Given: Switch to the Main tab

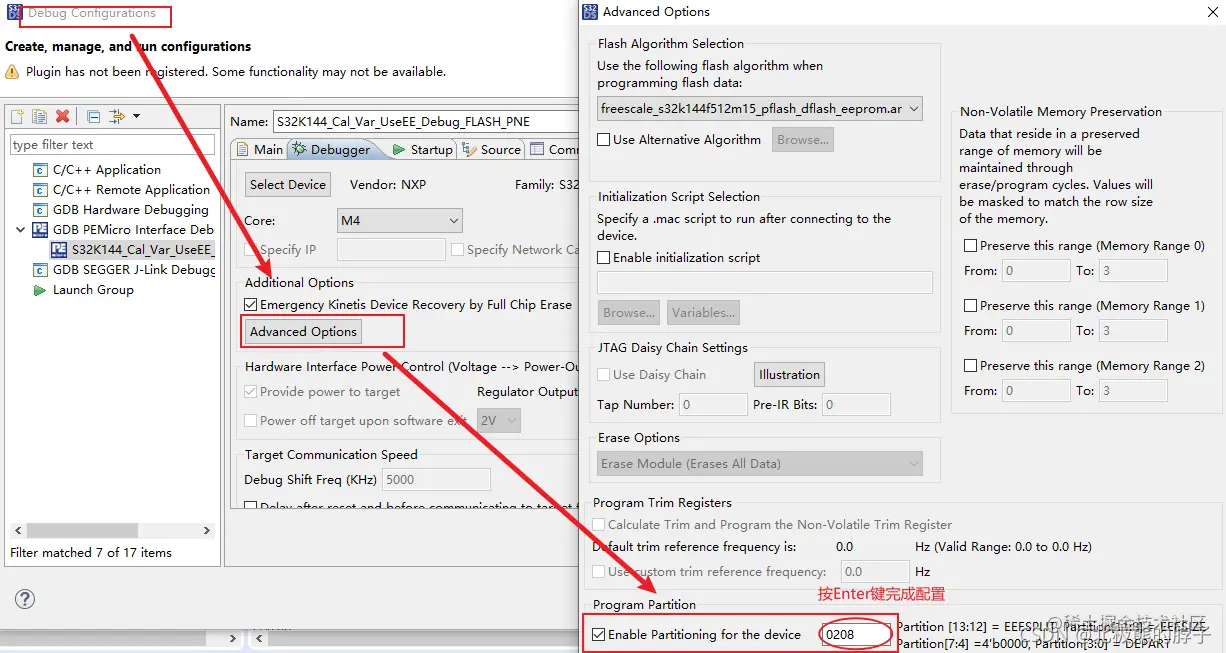Looking at the screenshot, I should click(x=259, y=150).
